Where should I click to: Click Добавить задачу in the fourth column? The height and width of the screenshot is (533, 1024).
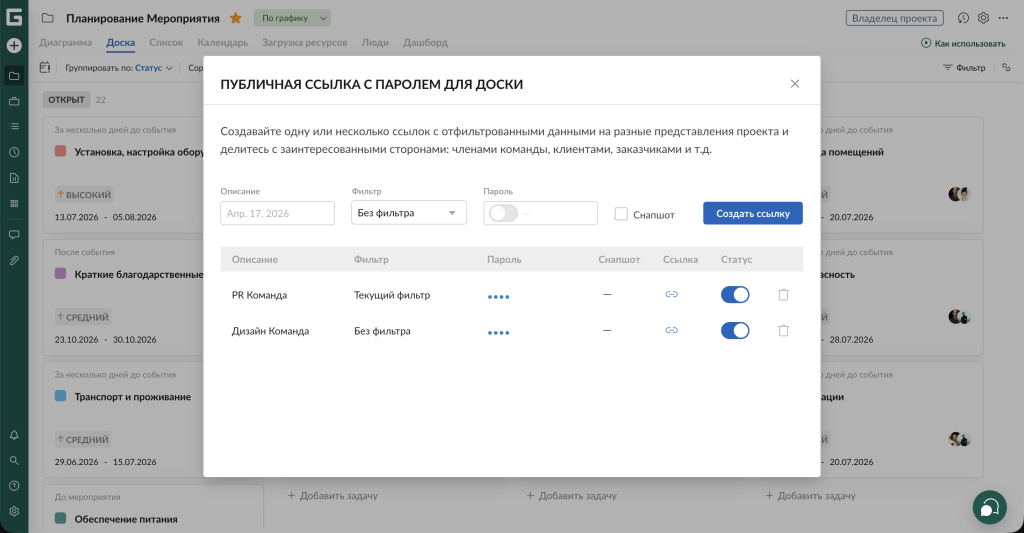click(x=810, y=496)
